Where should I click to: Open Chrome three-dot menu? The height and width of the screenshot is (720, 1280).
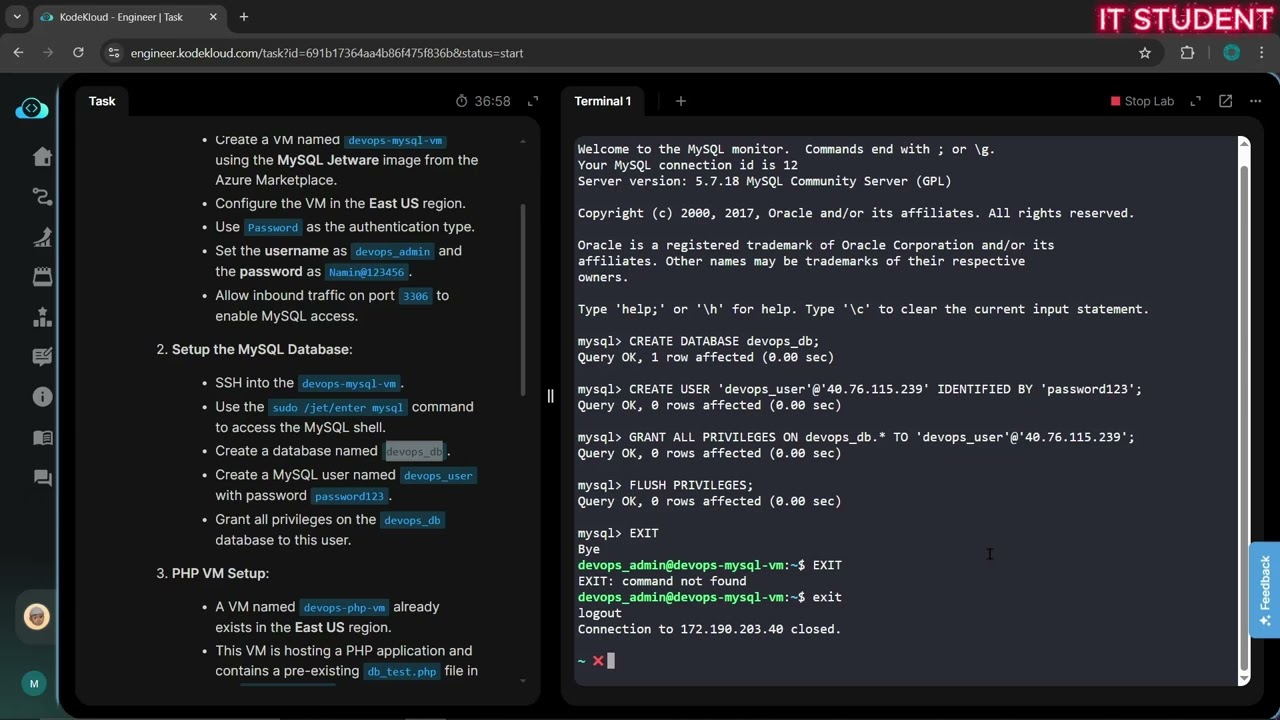[1262, 53]
